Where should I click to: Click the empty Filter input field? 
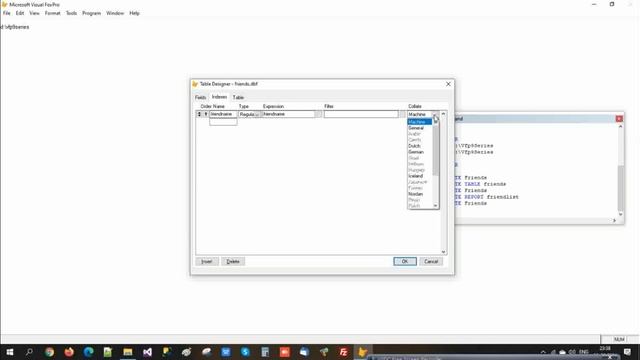361,114
